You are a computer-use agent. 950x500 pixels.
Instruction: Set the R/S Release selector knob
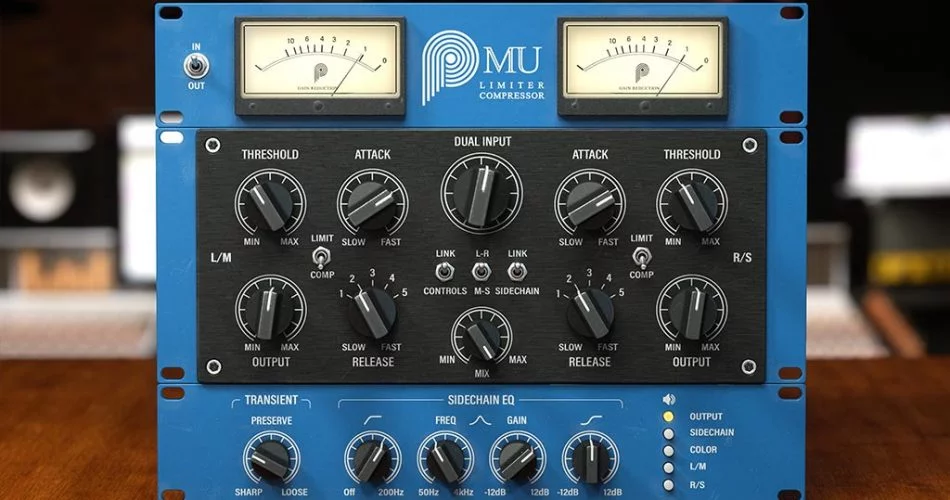(590, 312)
